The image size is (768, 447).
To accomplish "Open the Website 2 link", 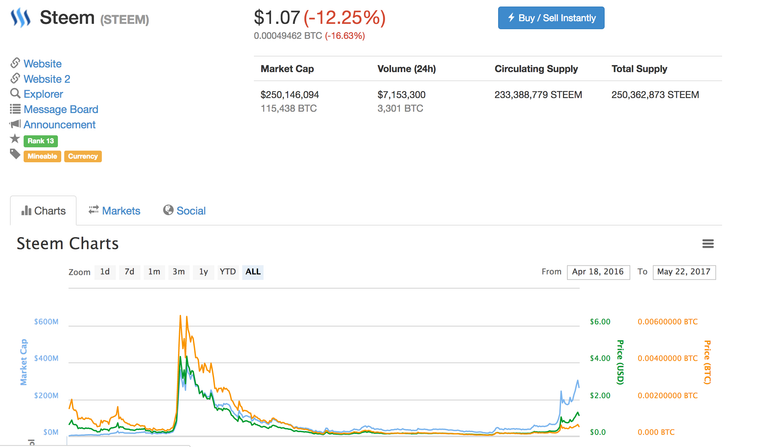I will [47, 79].
